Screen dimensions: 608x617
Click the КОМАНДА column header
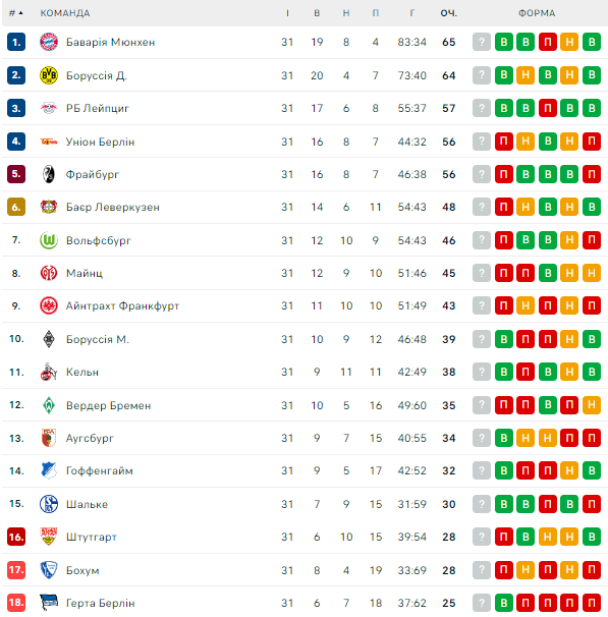[x=65, y=13]
